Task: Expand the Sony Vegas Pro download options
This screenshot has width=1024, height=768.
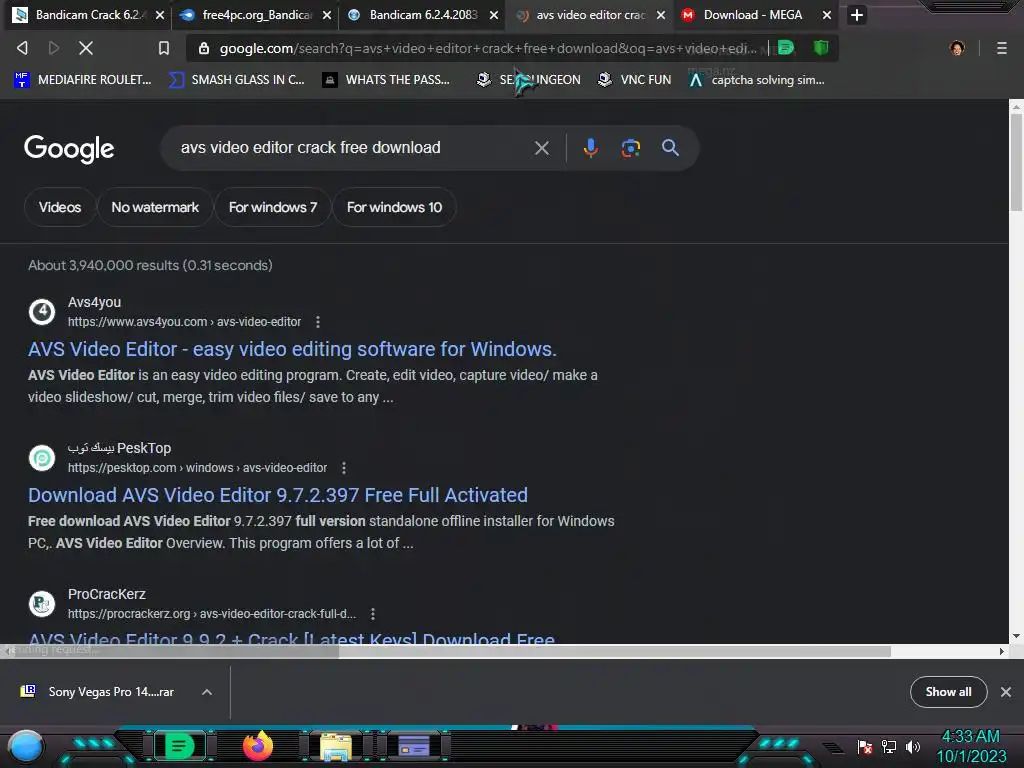Action: [x=206, y=692]
